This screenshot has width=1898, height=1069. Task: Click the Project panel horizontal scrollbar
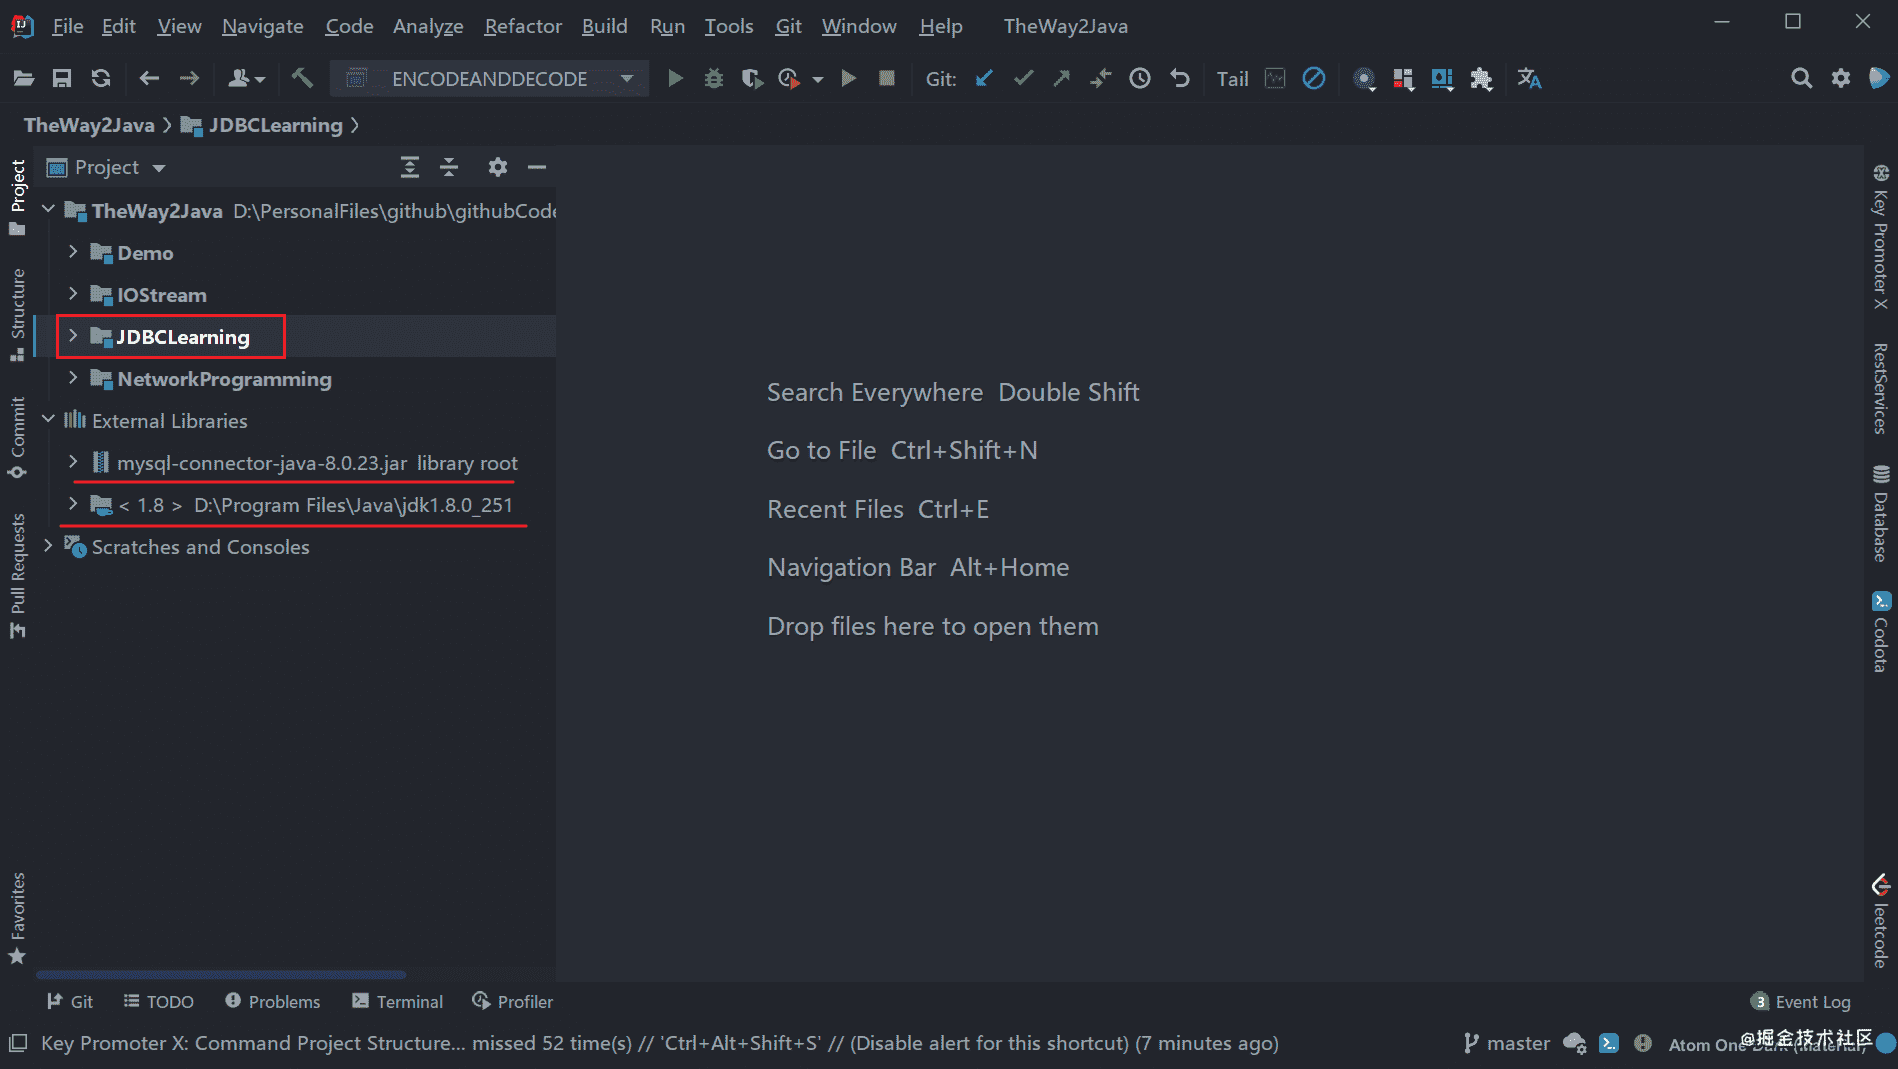click(221, 974)
